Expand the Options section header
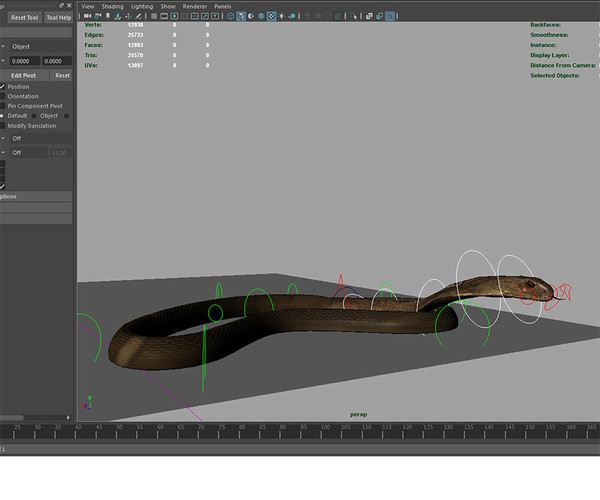Screen dimensions: 600x500 [x=36, y=196]
